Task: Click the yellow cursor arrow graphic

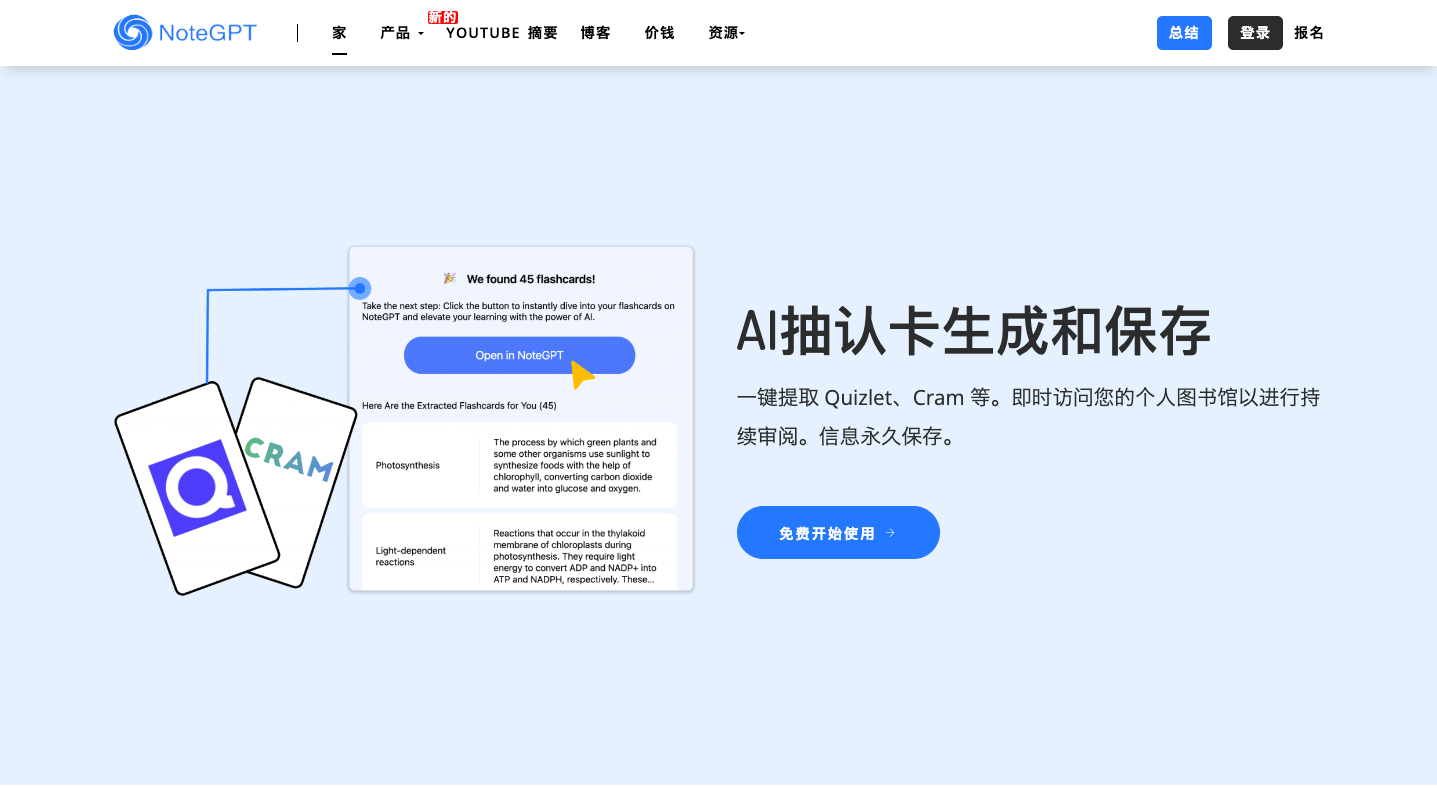Action: pos(581,375)
